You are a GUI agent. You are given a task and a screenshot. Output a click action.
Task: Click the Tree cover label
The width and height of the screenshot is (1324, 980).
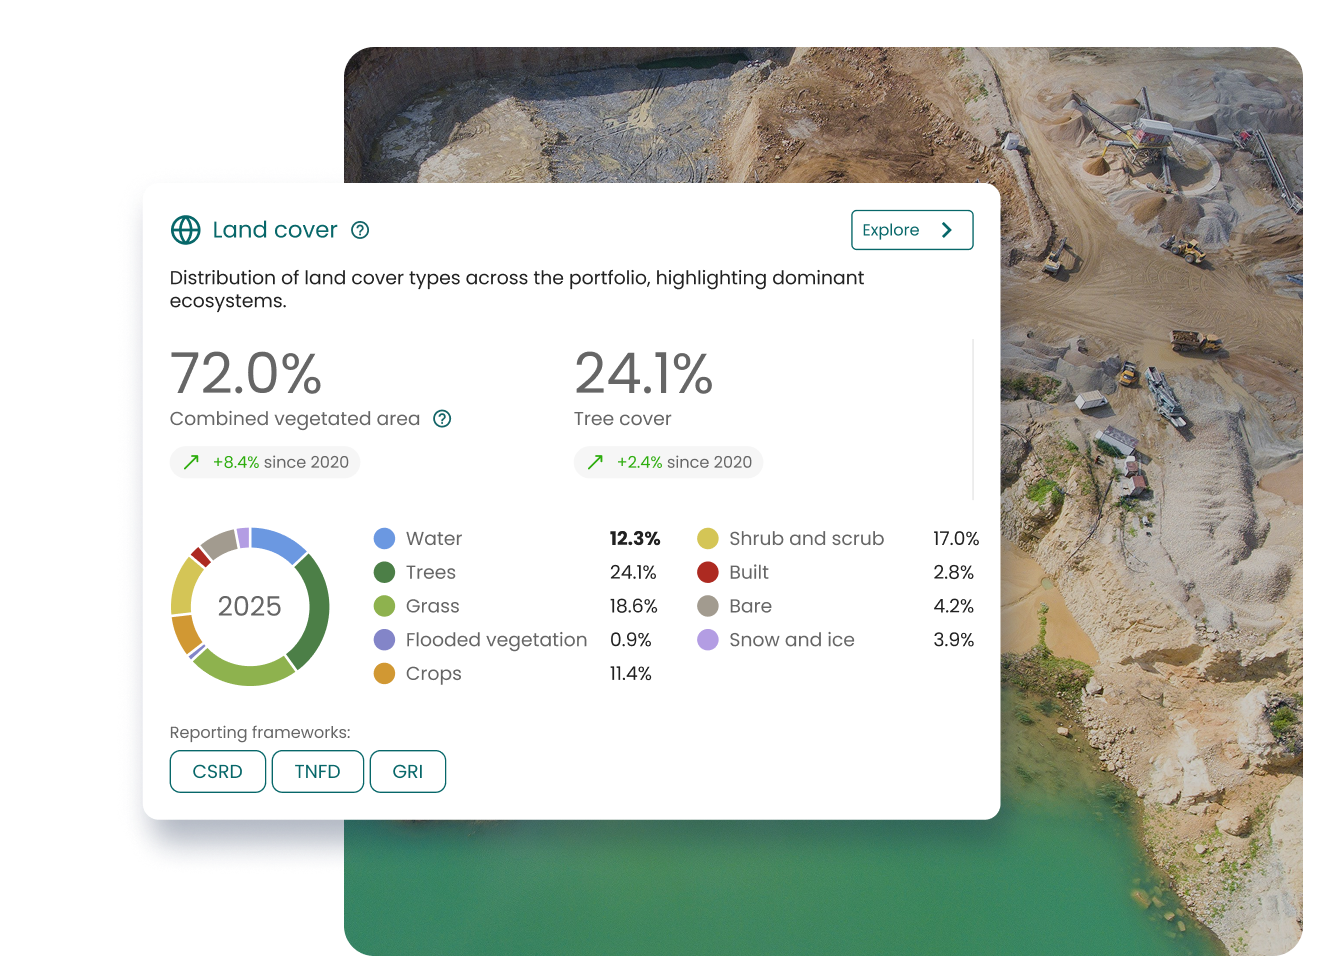tap(622, 419)
